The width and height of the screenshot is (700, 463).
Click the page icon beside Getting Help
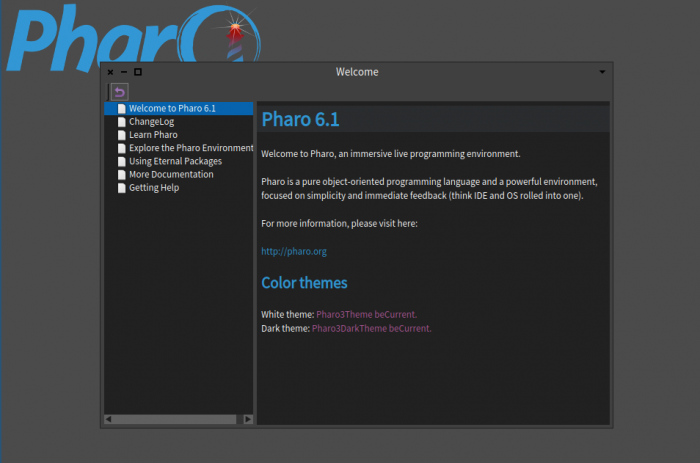click(121, 188)
